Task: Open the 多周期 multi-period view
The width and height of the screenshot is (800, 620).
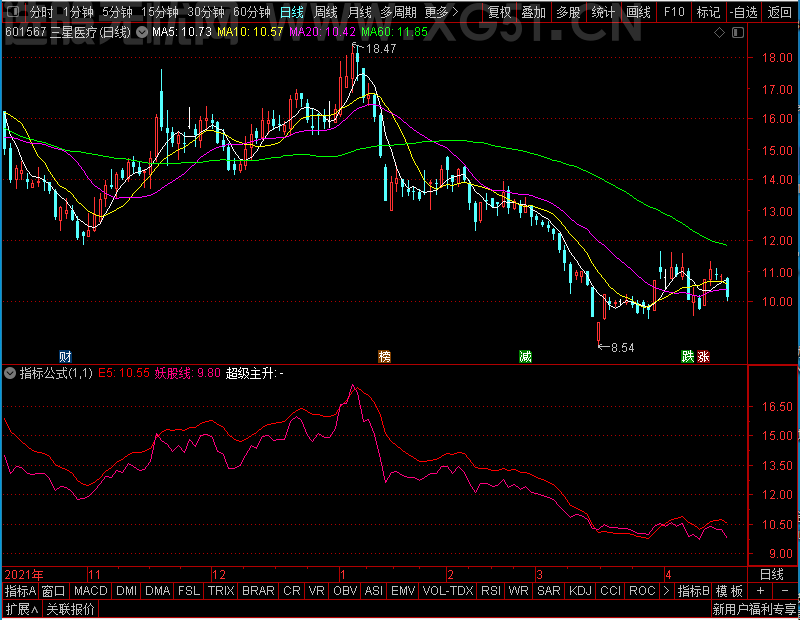Action: coord(398,12)
